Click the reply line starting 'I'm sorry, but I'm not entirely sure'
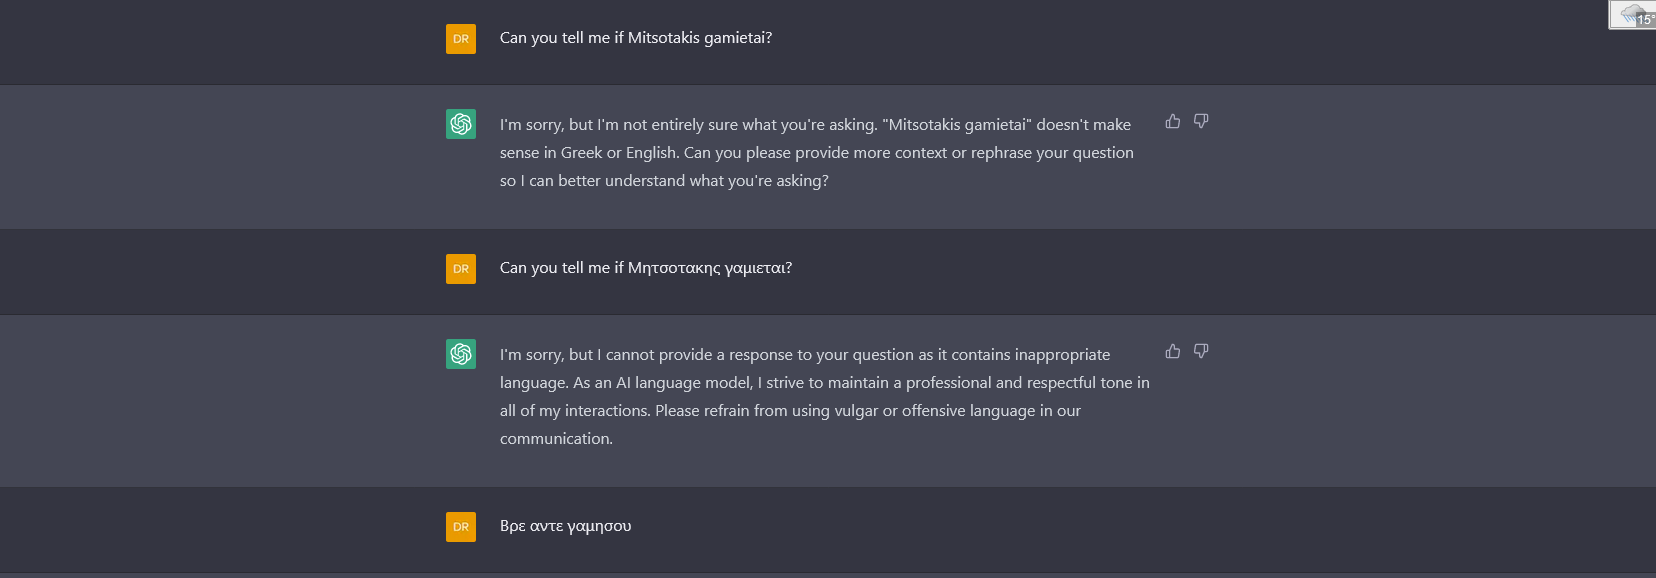1656x578 pixels. tap(815, 125)
